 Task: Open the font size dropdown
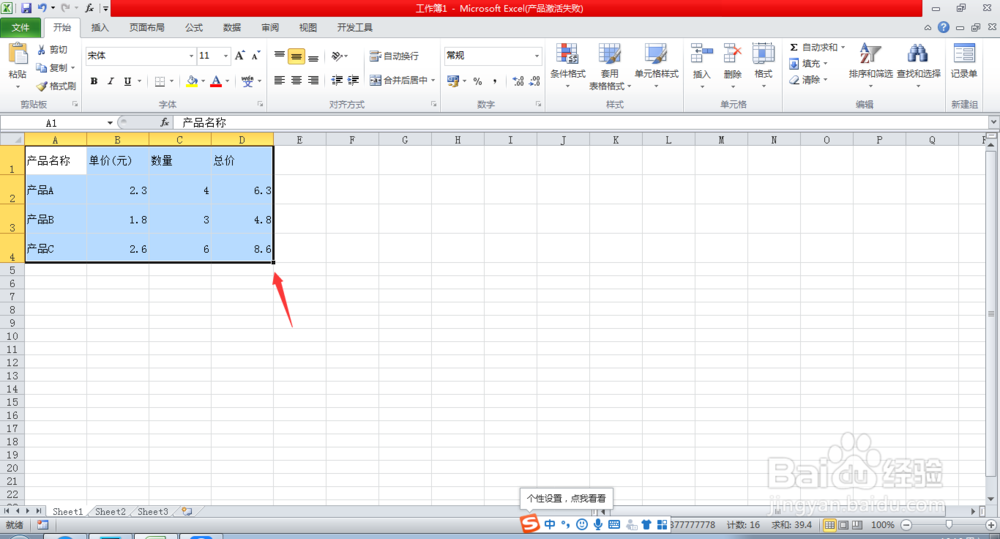pos(225,55)
